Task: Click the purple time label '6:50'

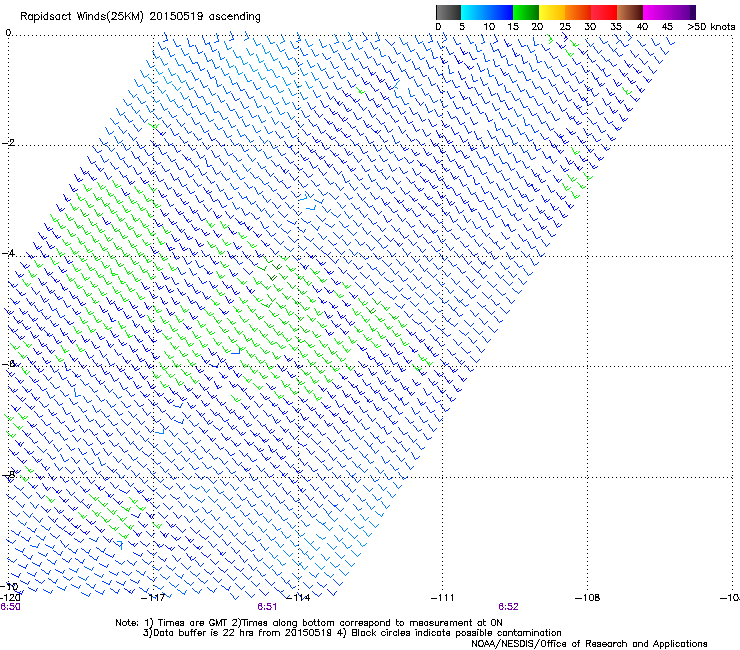Action: [x=10, y=607]
